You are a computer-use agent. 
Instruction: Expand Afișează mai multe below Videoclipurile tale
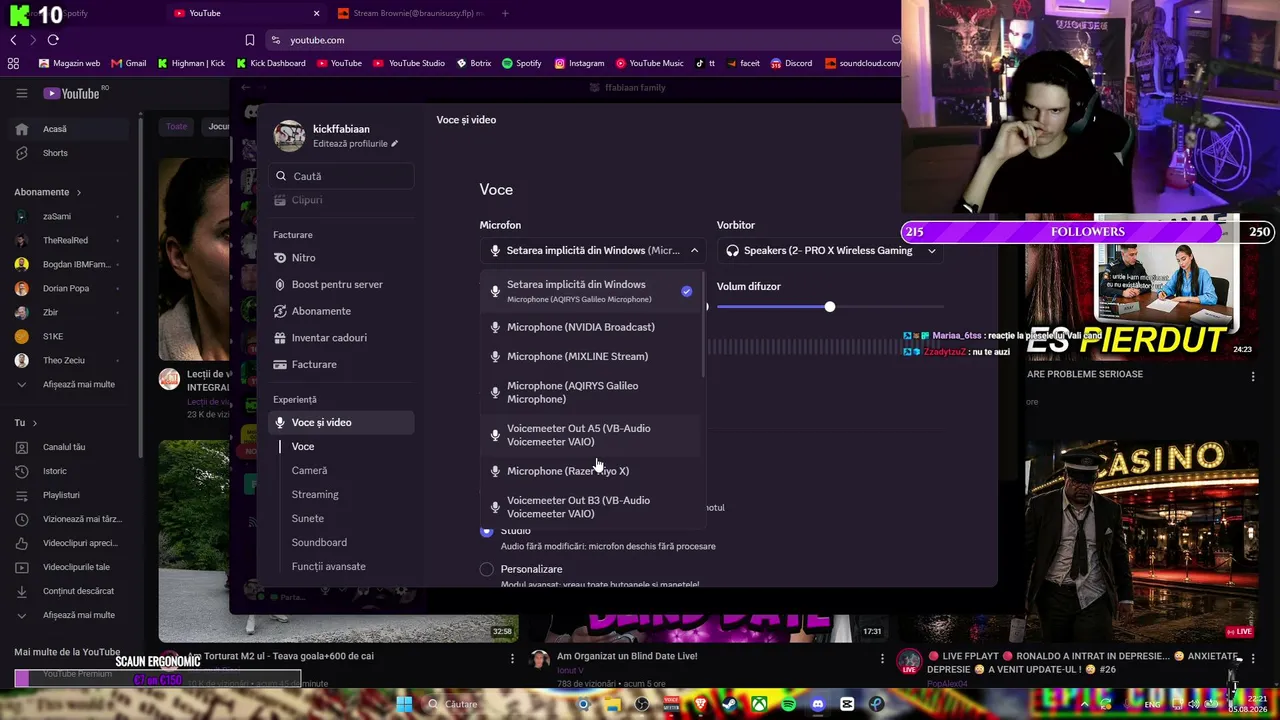70,615
